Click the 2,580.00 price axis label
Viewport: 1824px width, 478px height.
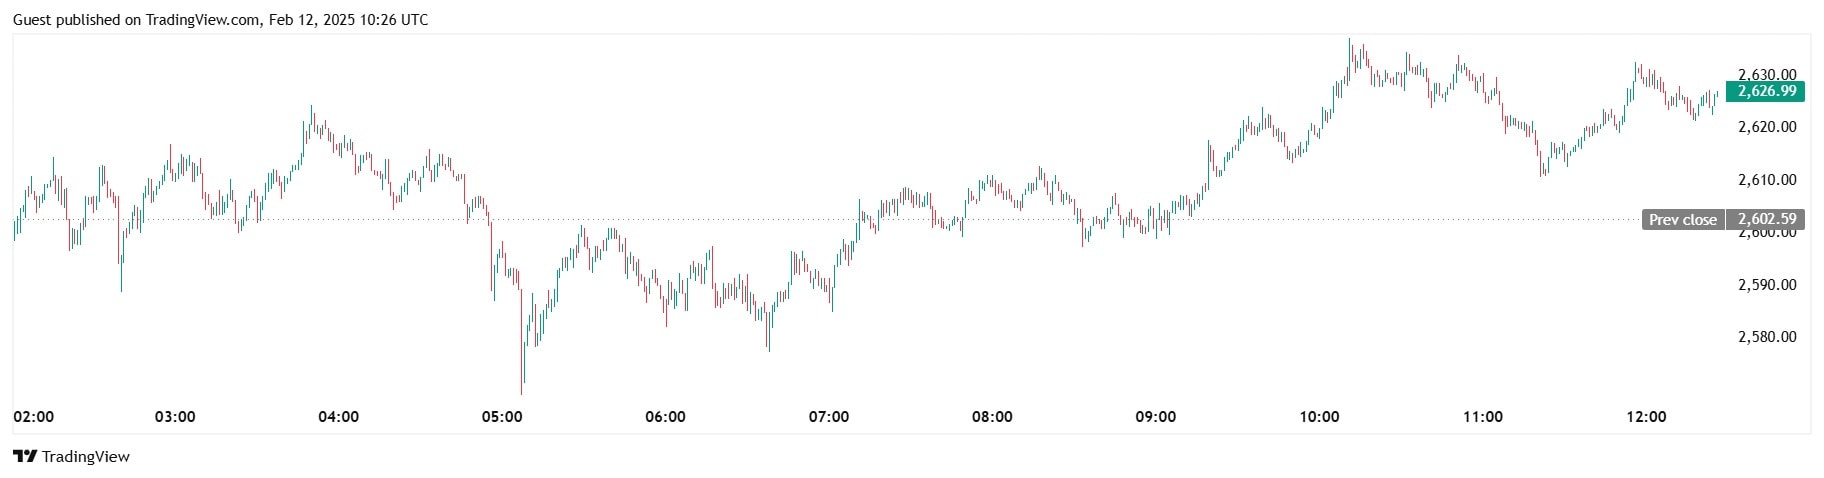tap(1767, 337)
